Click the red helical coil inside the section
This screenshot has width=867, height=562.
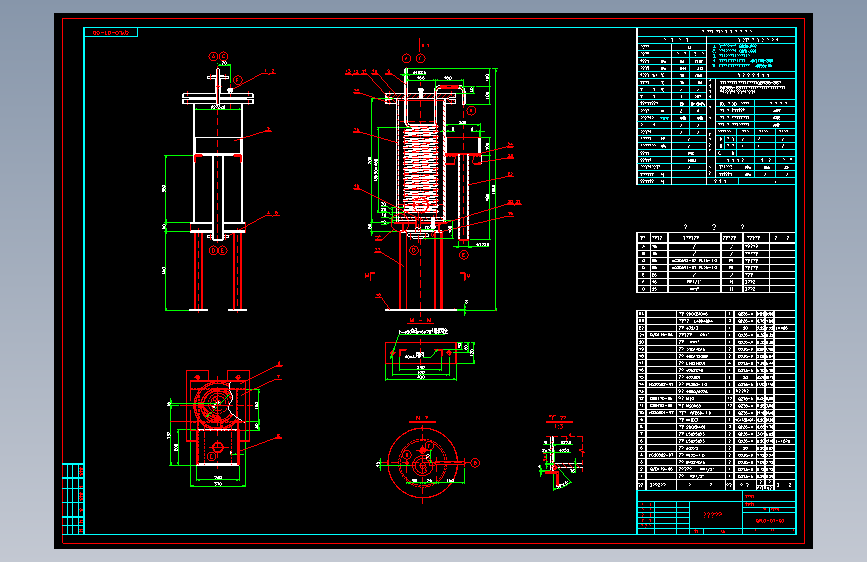click(421, 169)
